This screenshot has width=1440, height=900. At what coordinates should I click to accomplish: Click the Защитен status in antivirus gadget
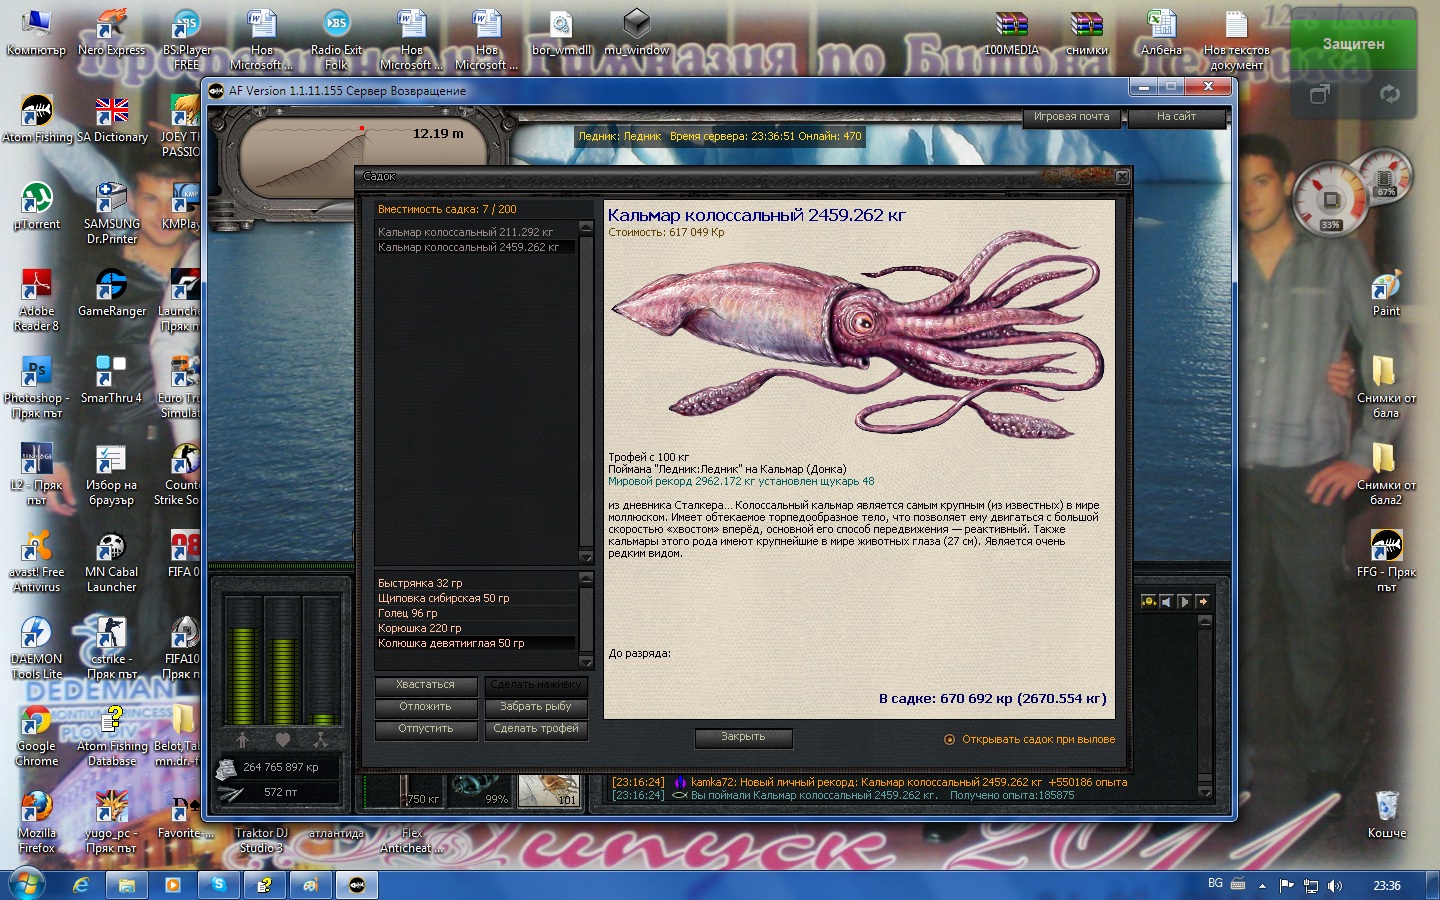1353,44
